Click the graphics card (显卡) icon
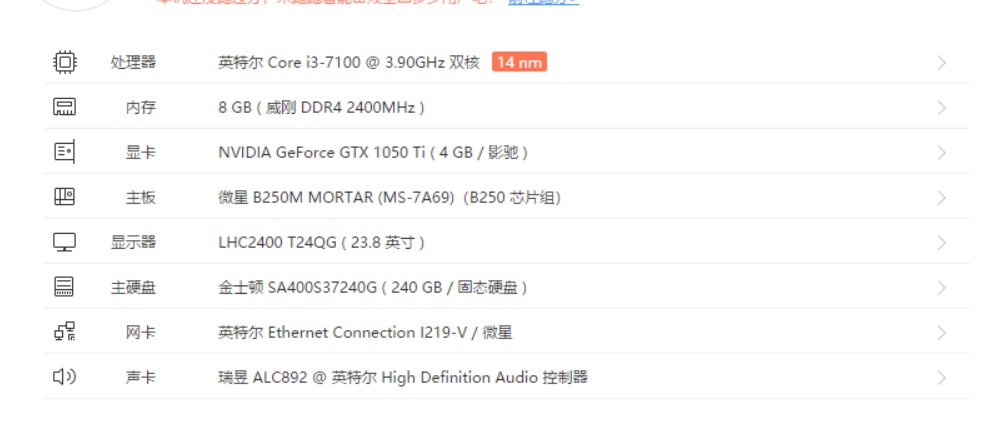Image resolution: width=996 pixels, height=436 pixels. point(64,152)
